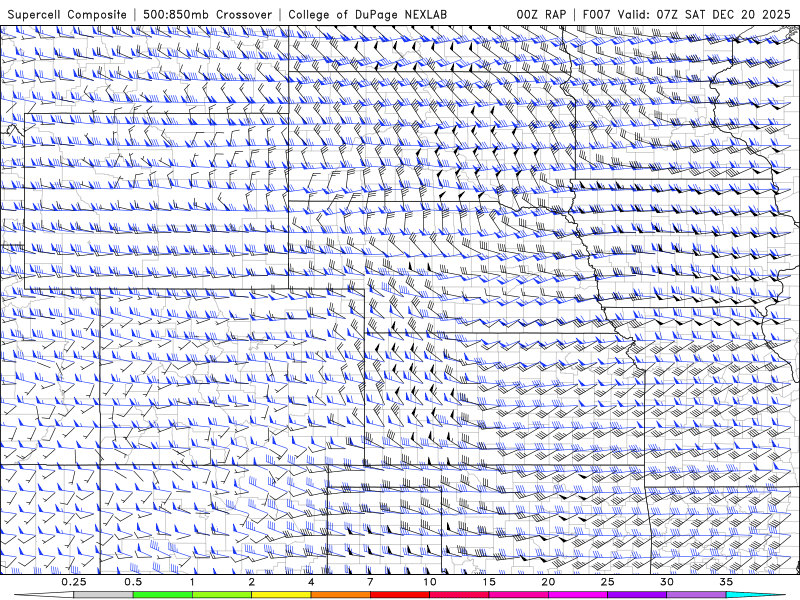Viewport: 800px width, 600px height.
Task: Click the '4' legend value
Action: click(x=311, y=582)
